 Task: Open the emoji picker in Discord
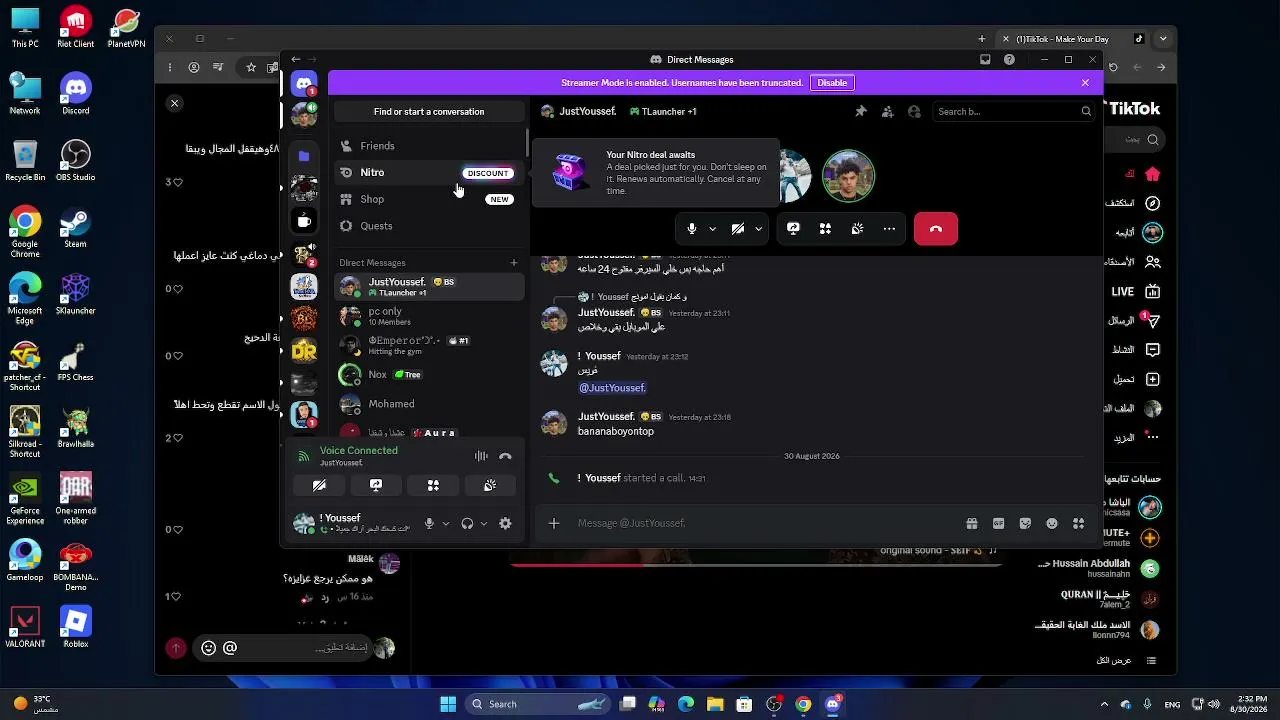[x=1052, y=523]
